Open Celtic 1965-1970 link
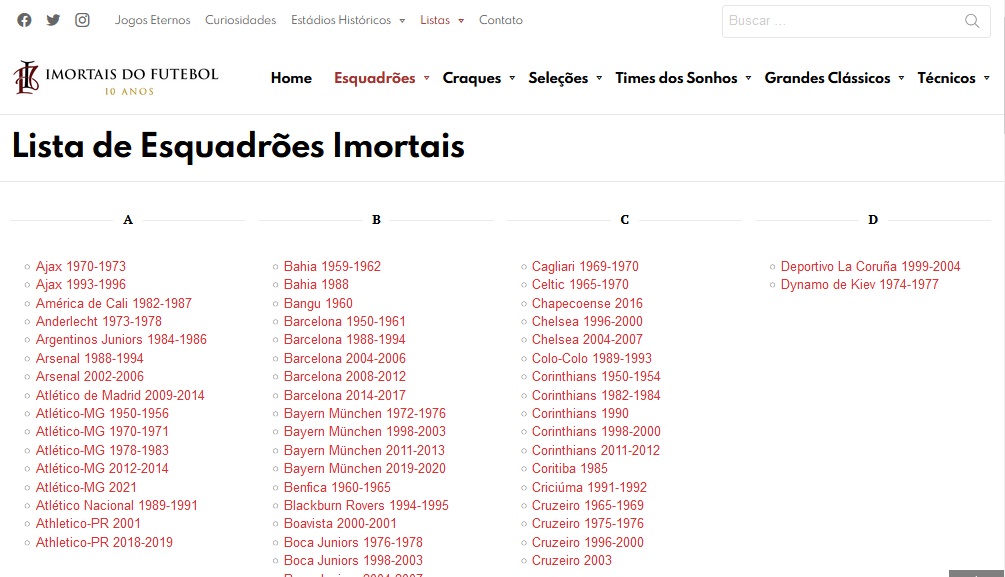Screen dimensions: 1005x577 point(580,284)
